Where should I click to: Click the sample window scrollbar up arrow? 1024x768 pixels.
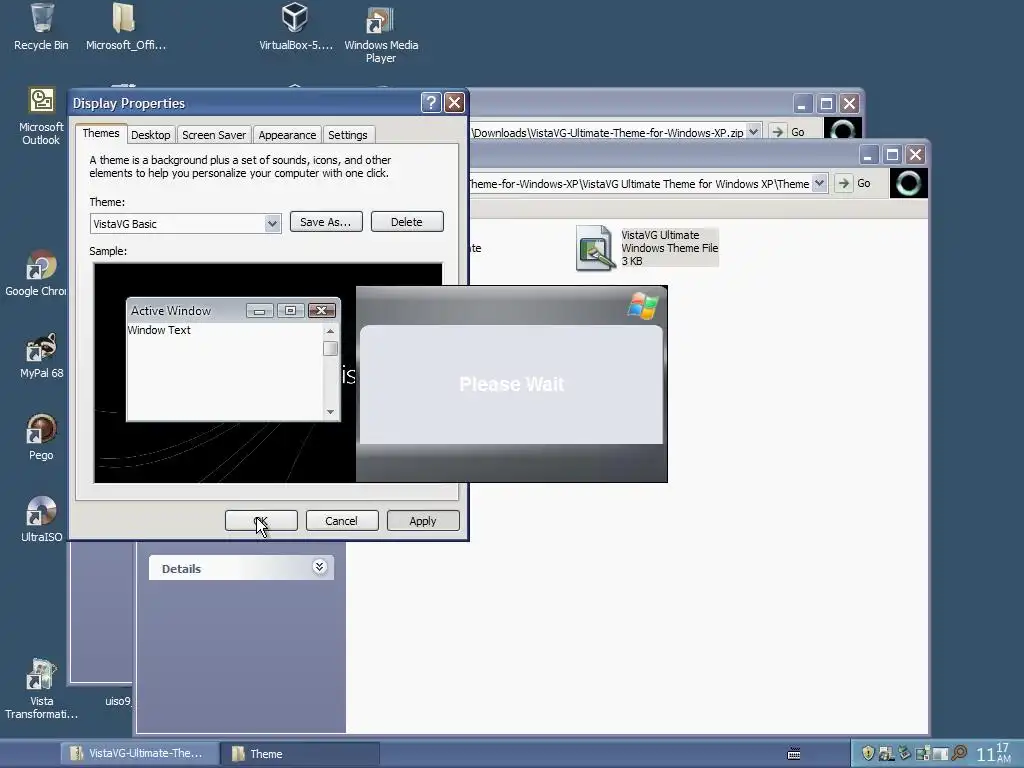(x=330, y=331)
